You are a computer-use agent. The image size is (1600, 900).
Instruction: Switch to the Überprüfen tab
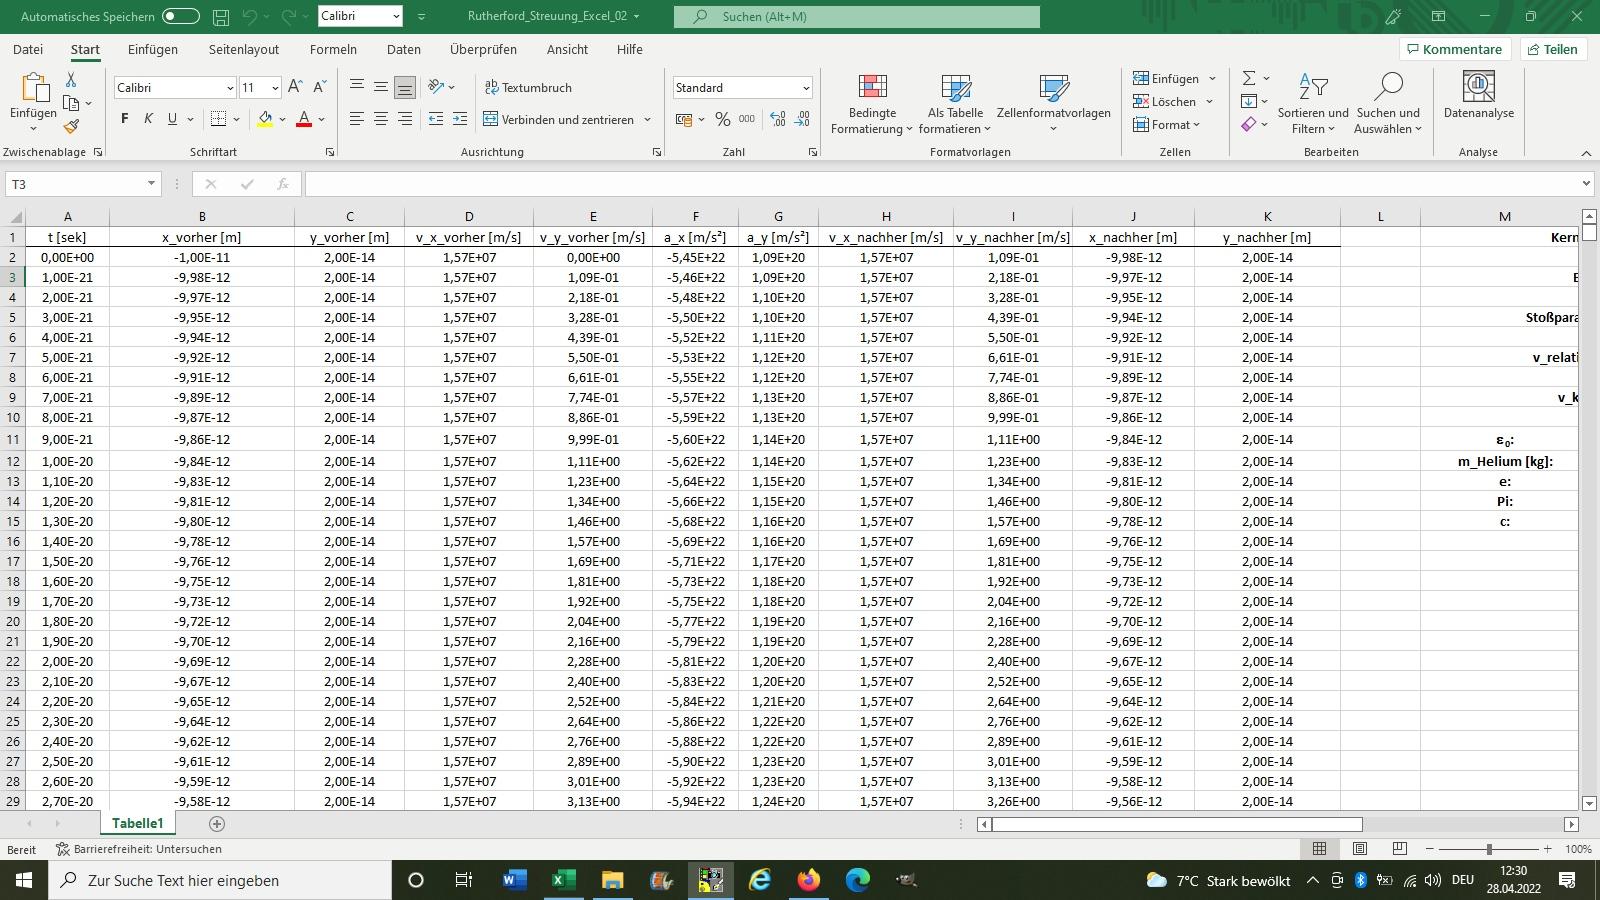click(483, 49)
